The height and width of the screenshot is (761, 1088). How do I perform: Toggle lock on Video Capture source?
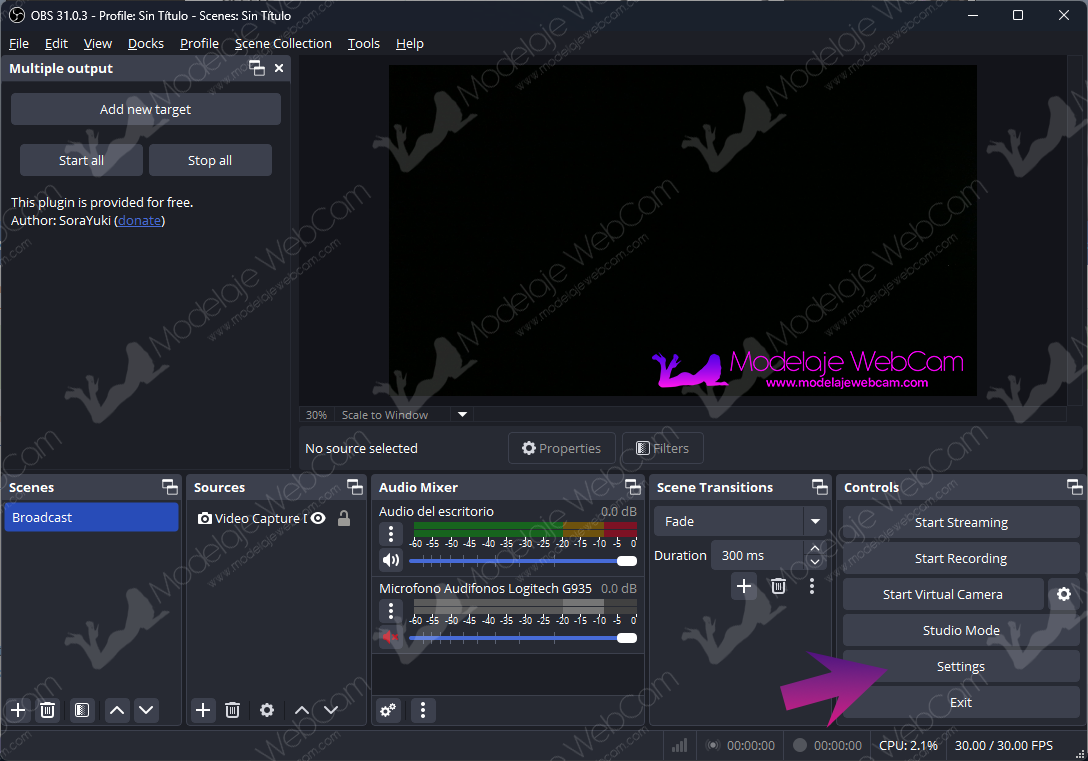pyautogui.click(x=344, y=518)
